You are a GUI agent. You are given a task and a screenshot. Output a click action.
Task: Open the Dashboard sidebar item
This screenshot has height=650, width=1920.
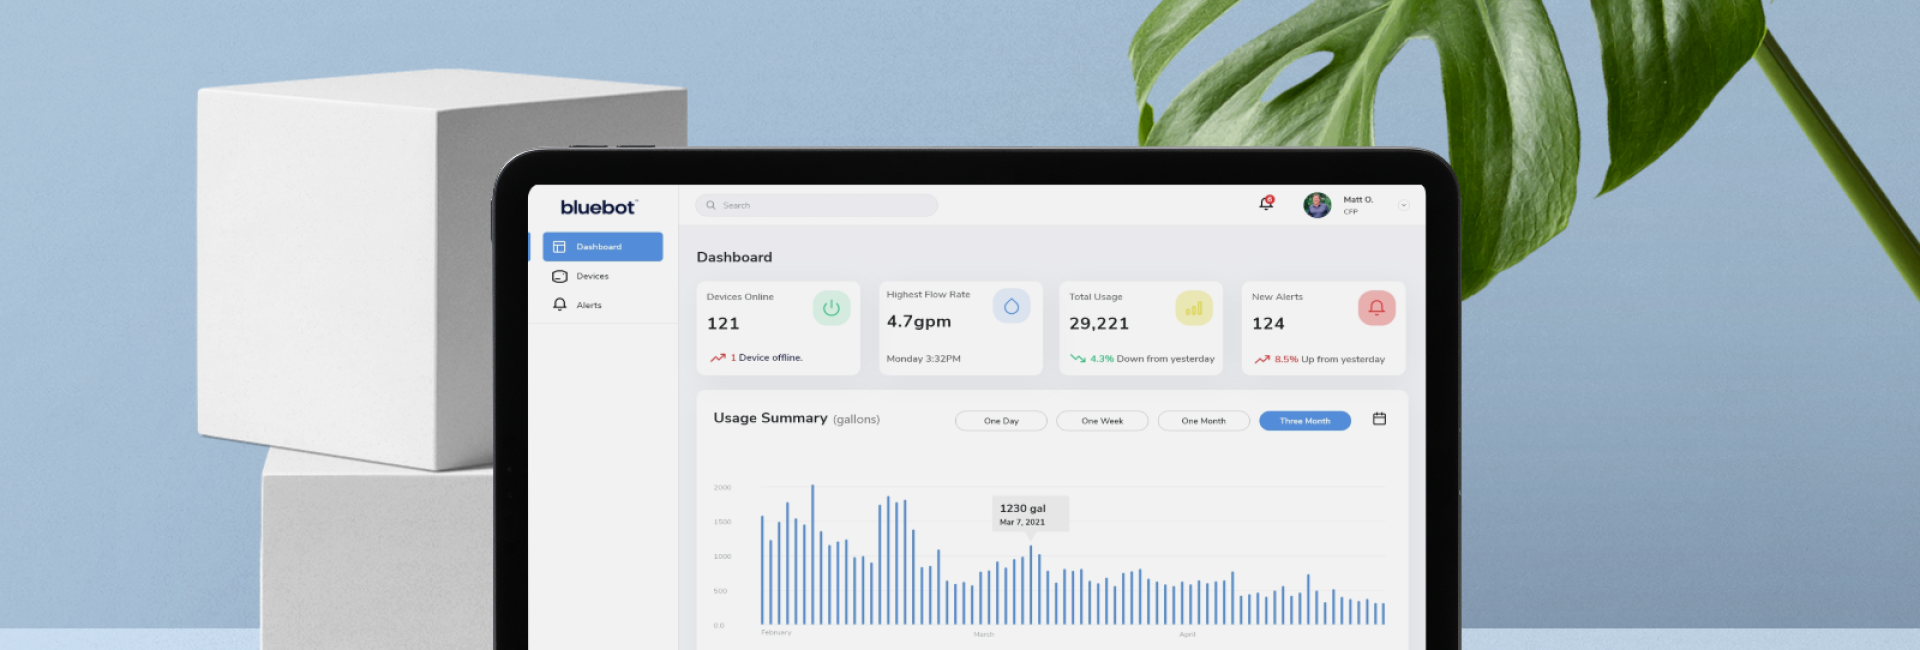[x=602, y=247]
